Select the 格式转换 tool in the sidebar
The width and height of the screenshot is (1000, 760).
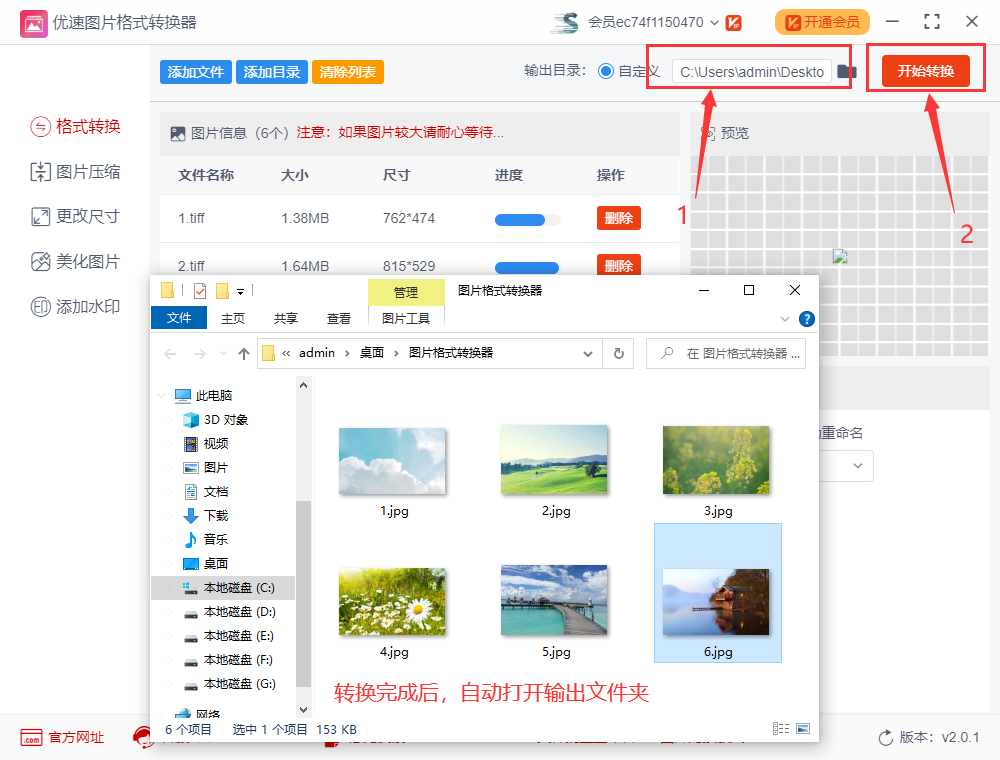pyautogui.click(x=75, y=127)
